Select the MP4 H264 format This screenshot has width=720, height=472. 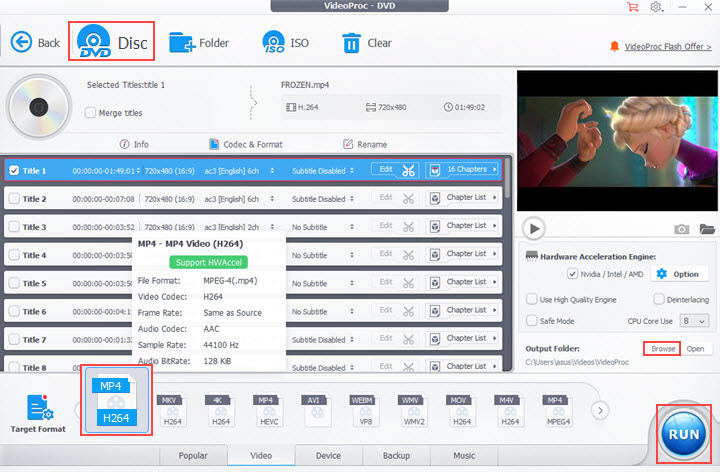pyautogui.click(x=116, y=401)
